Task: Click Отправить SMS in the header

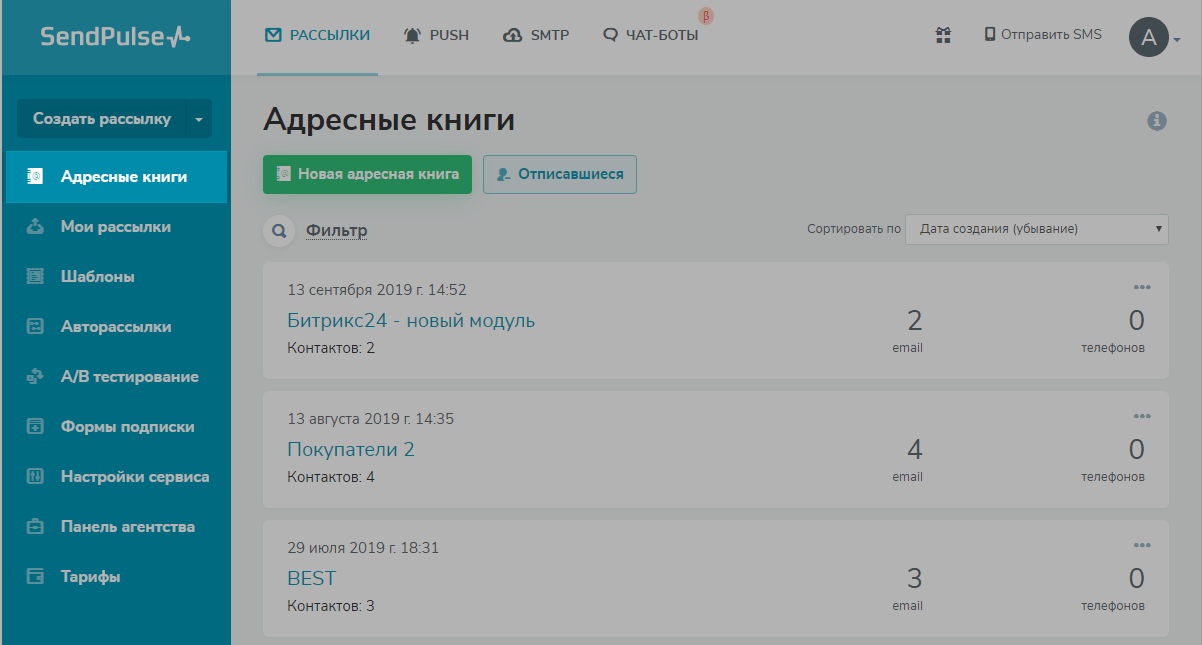Action: [1043, 35]
